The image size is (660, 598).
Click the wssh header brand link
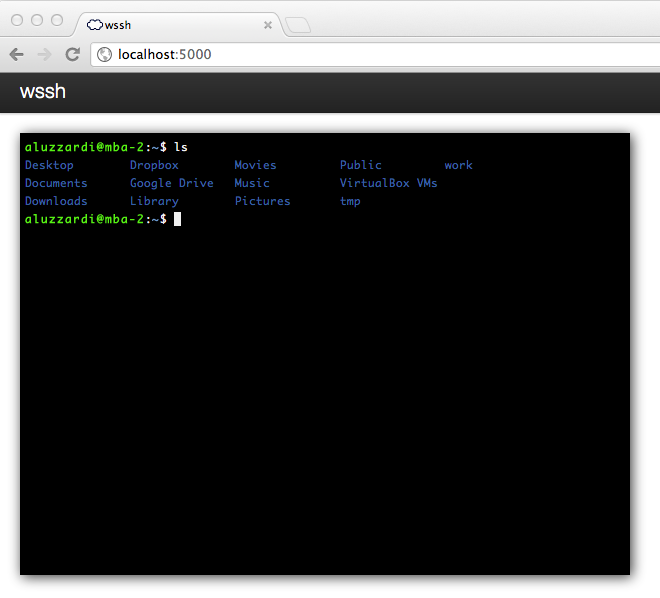click(x=42, y=92)
